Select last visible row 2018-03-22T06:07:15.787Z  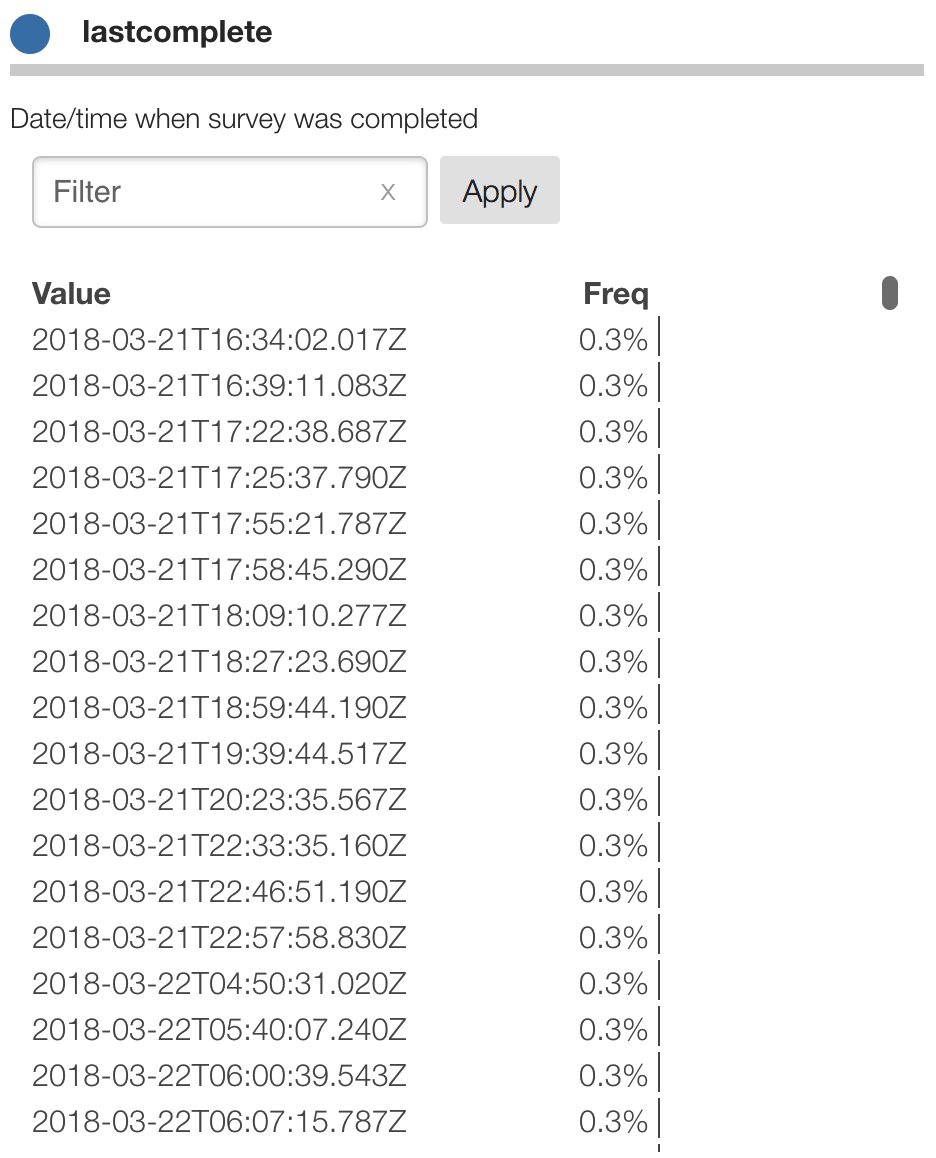coord(219,1122)
